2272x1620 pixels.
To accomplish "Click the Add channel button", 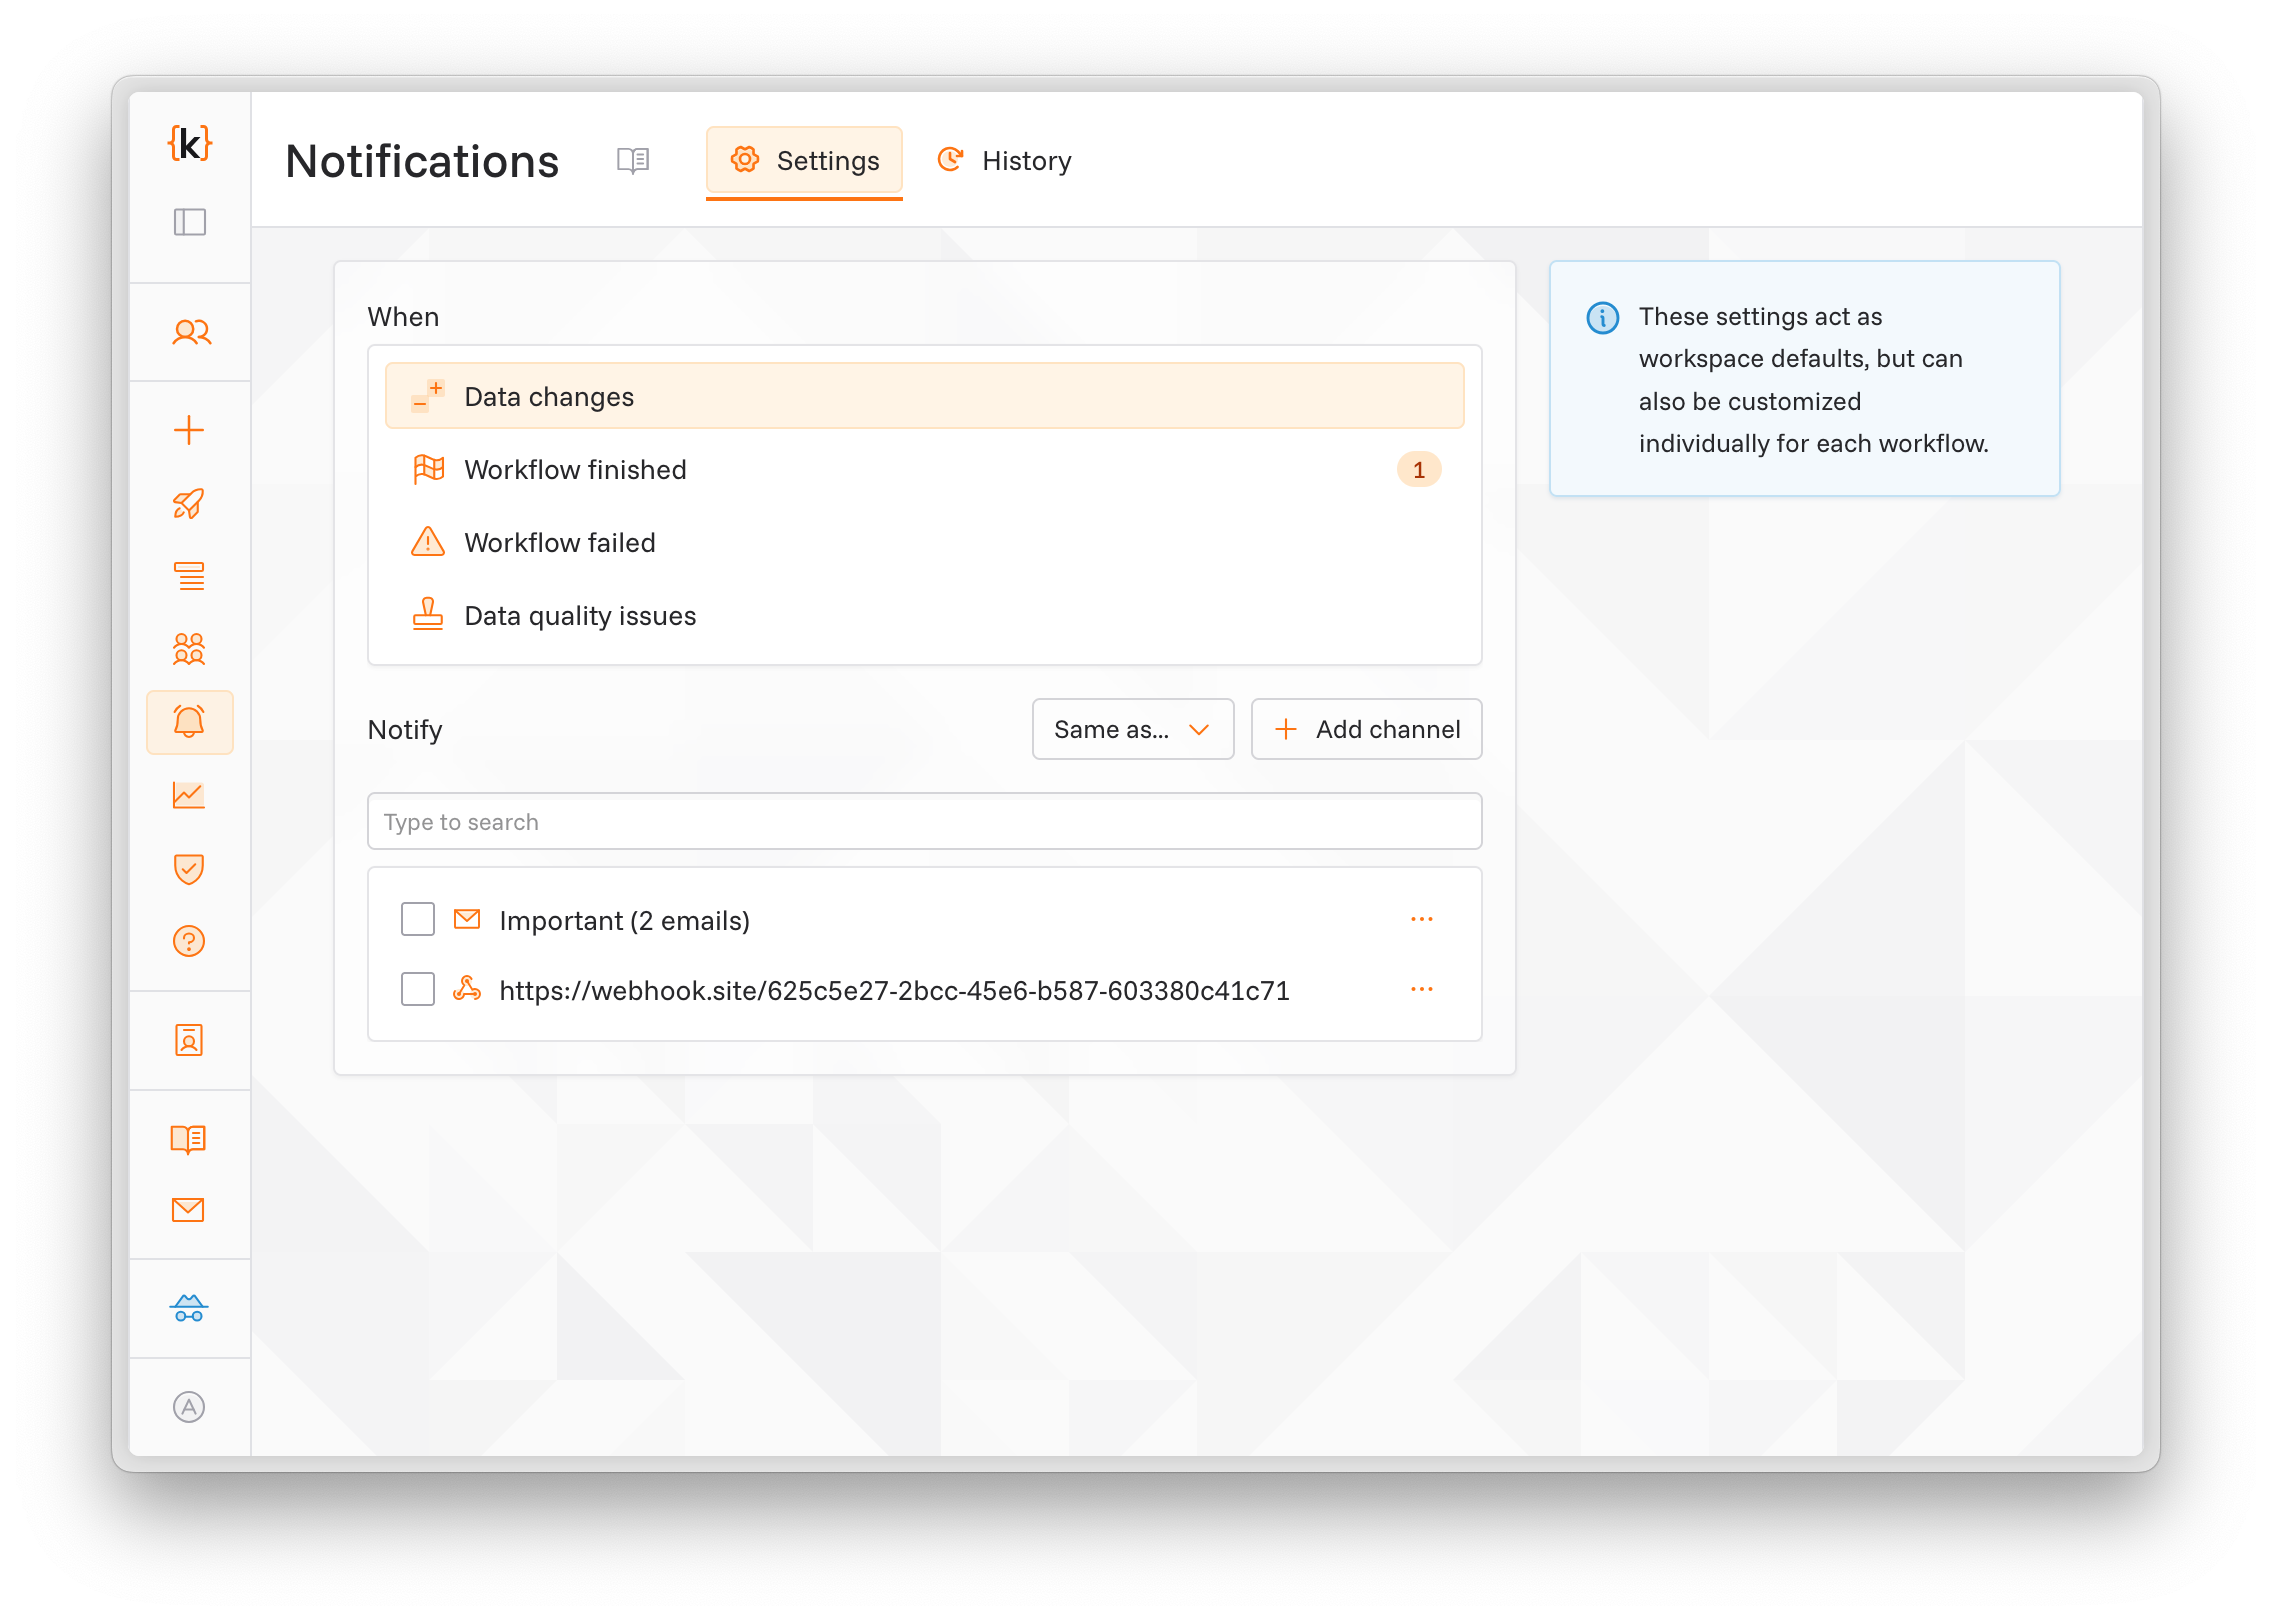I will point(1366,729).
